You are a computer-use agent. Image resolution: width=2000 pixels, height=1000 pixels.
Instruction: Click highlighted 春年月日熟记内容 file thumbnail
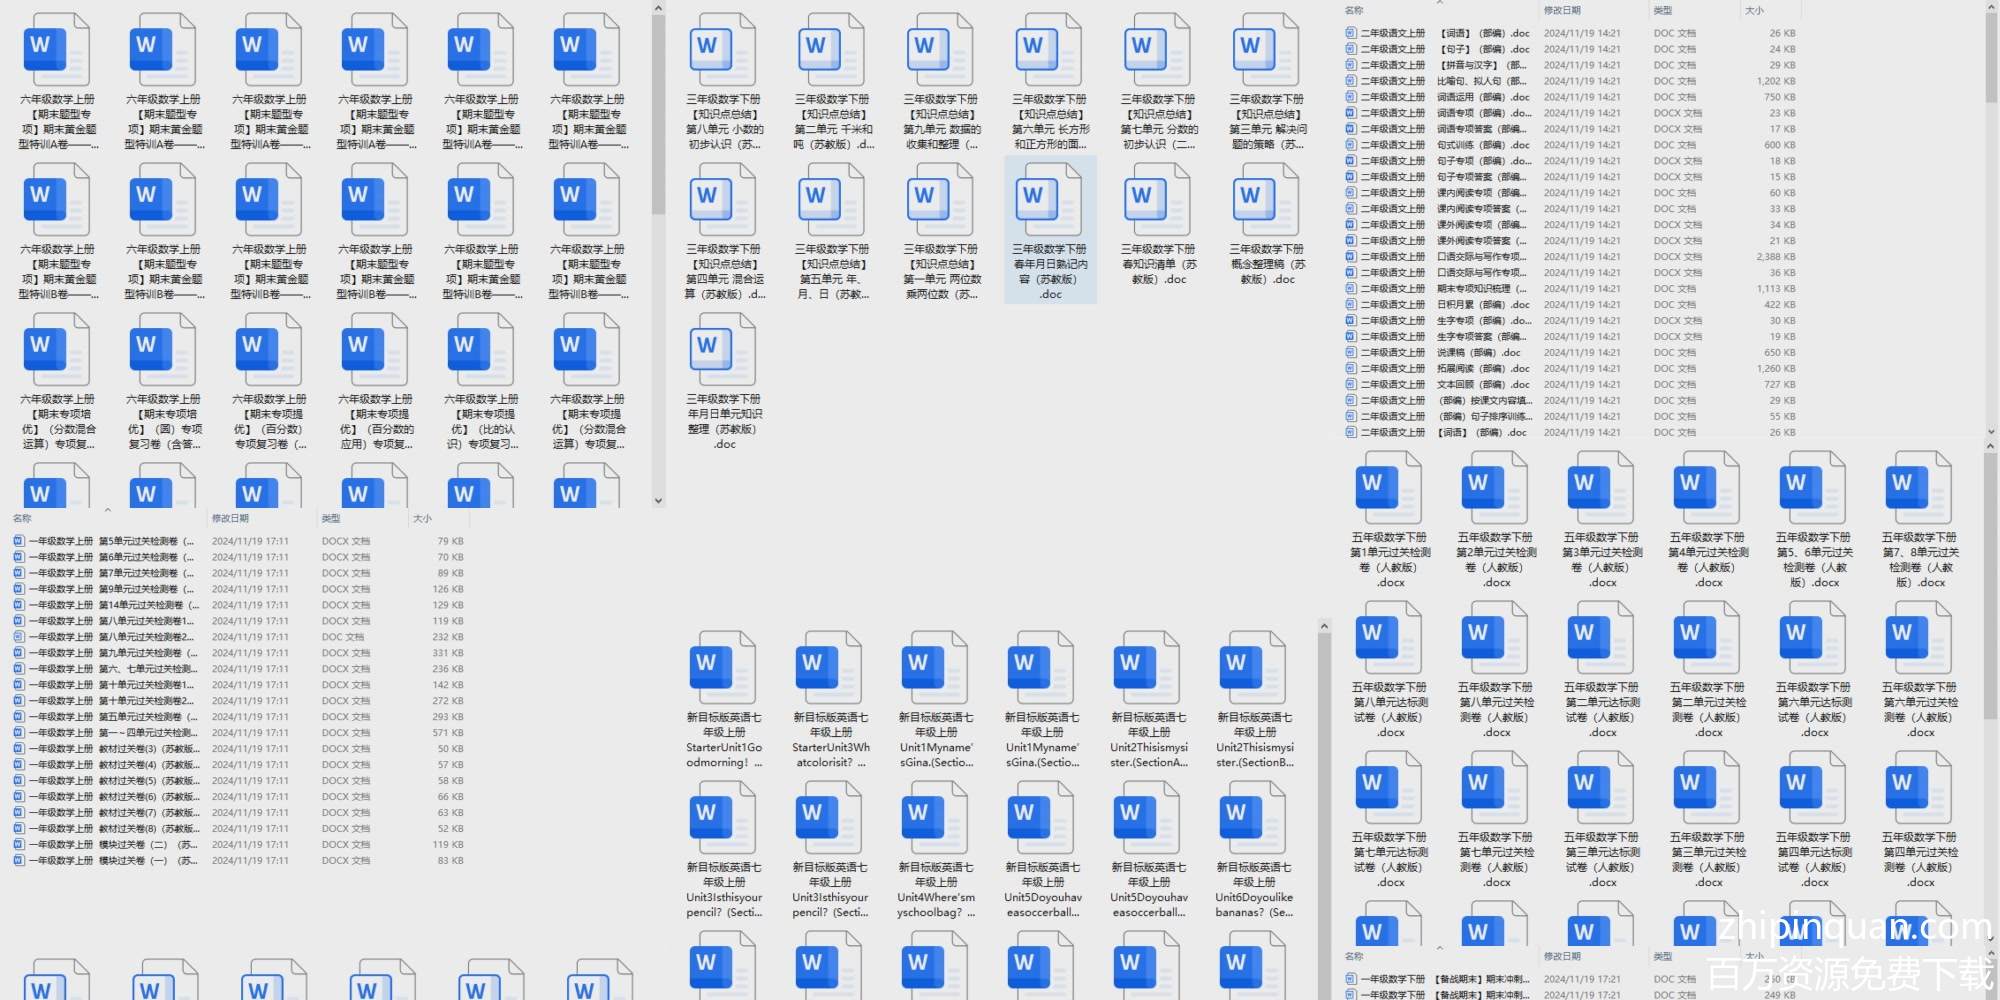pos(1050,201)
